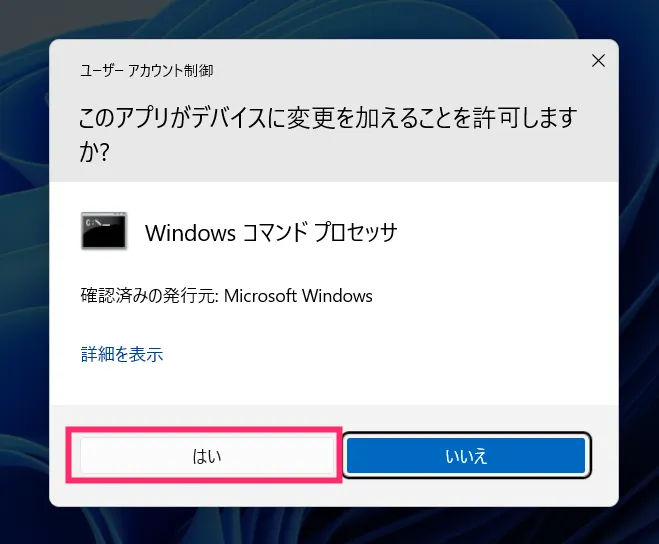Image resolution: width=659 pixels, height=544 pixels.
Task: Click the Windows コマンド プロセッサ app name
Action: click(271, 232)
